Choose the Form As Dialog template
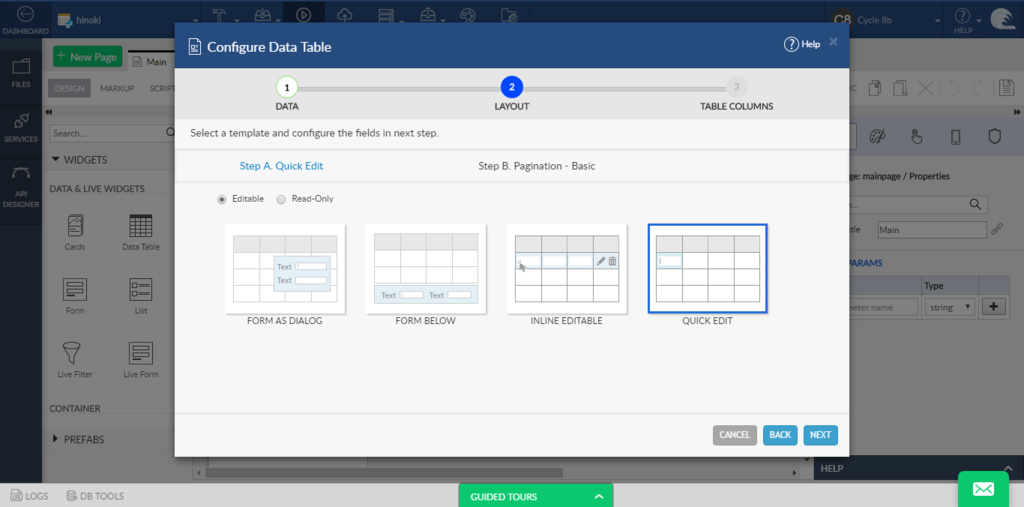 (x=285, y=269)
